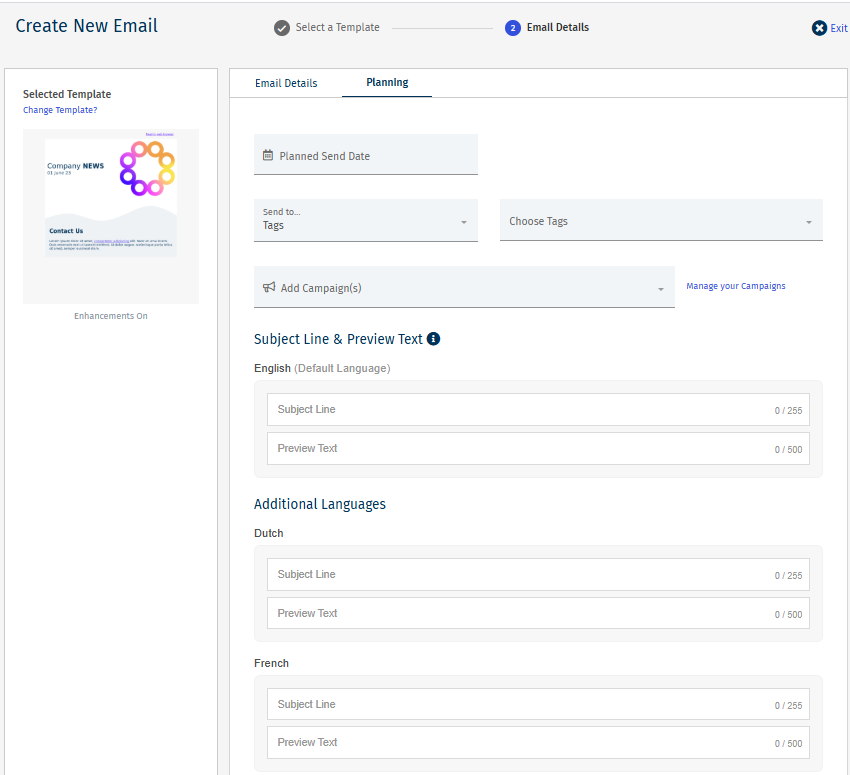
Task: Click the checkmark icon for Select a Template step
Action: point(282,28)
